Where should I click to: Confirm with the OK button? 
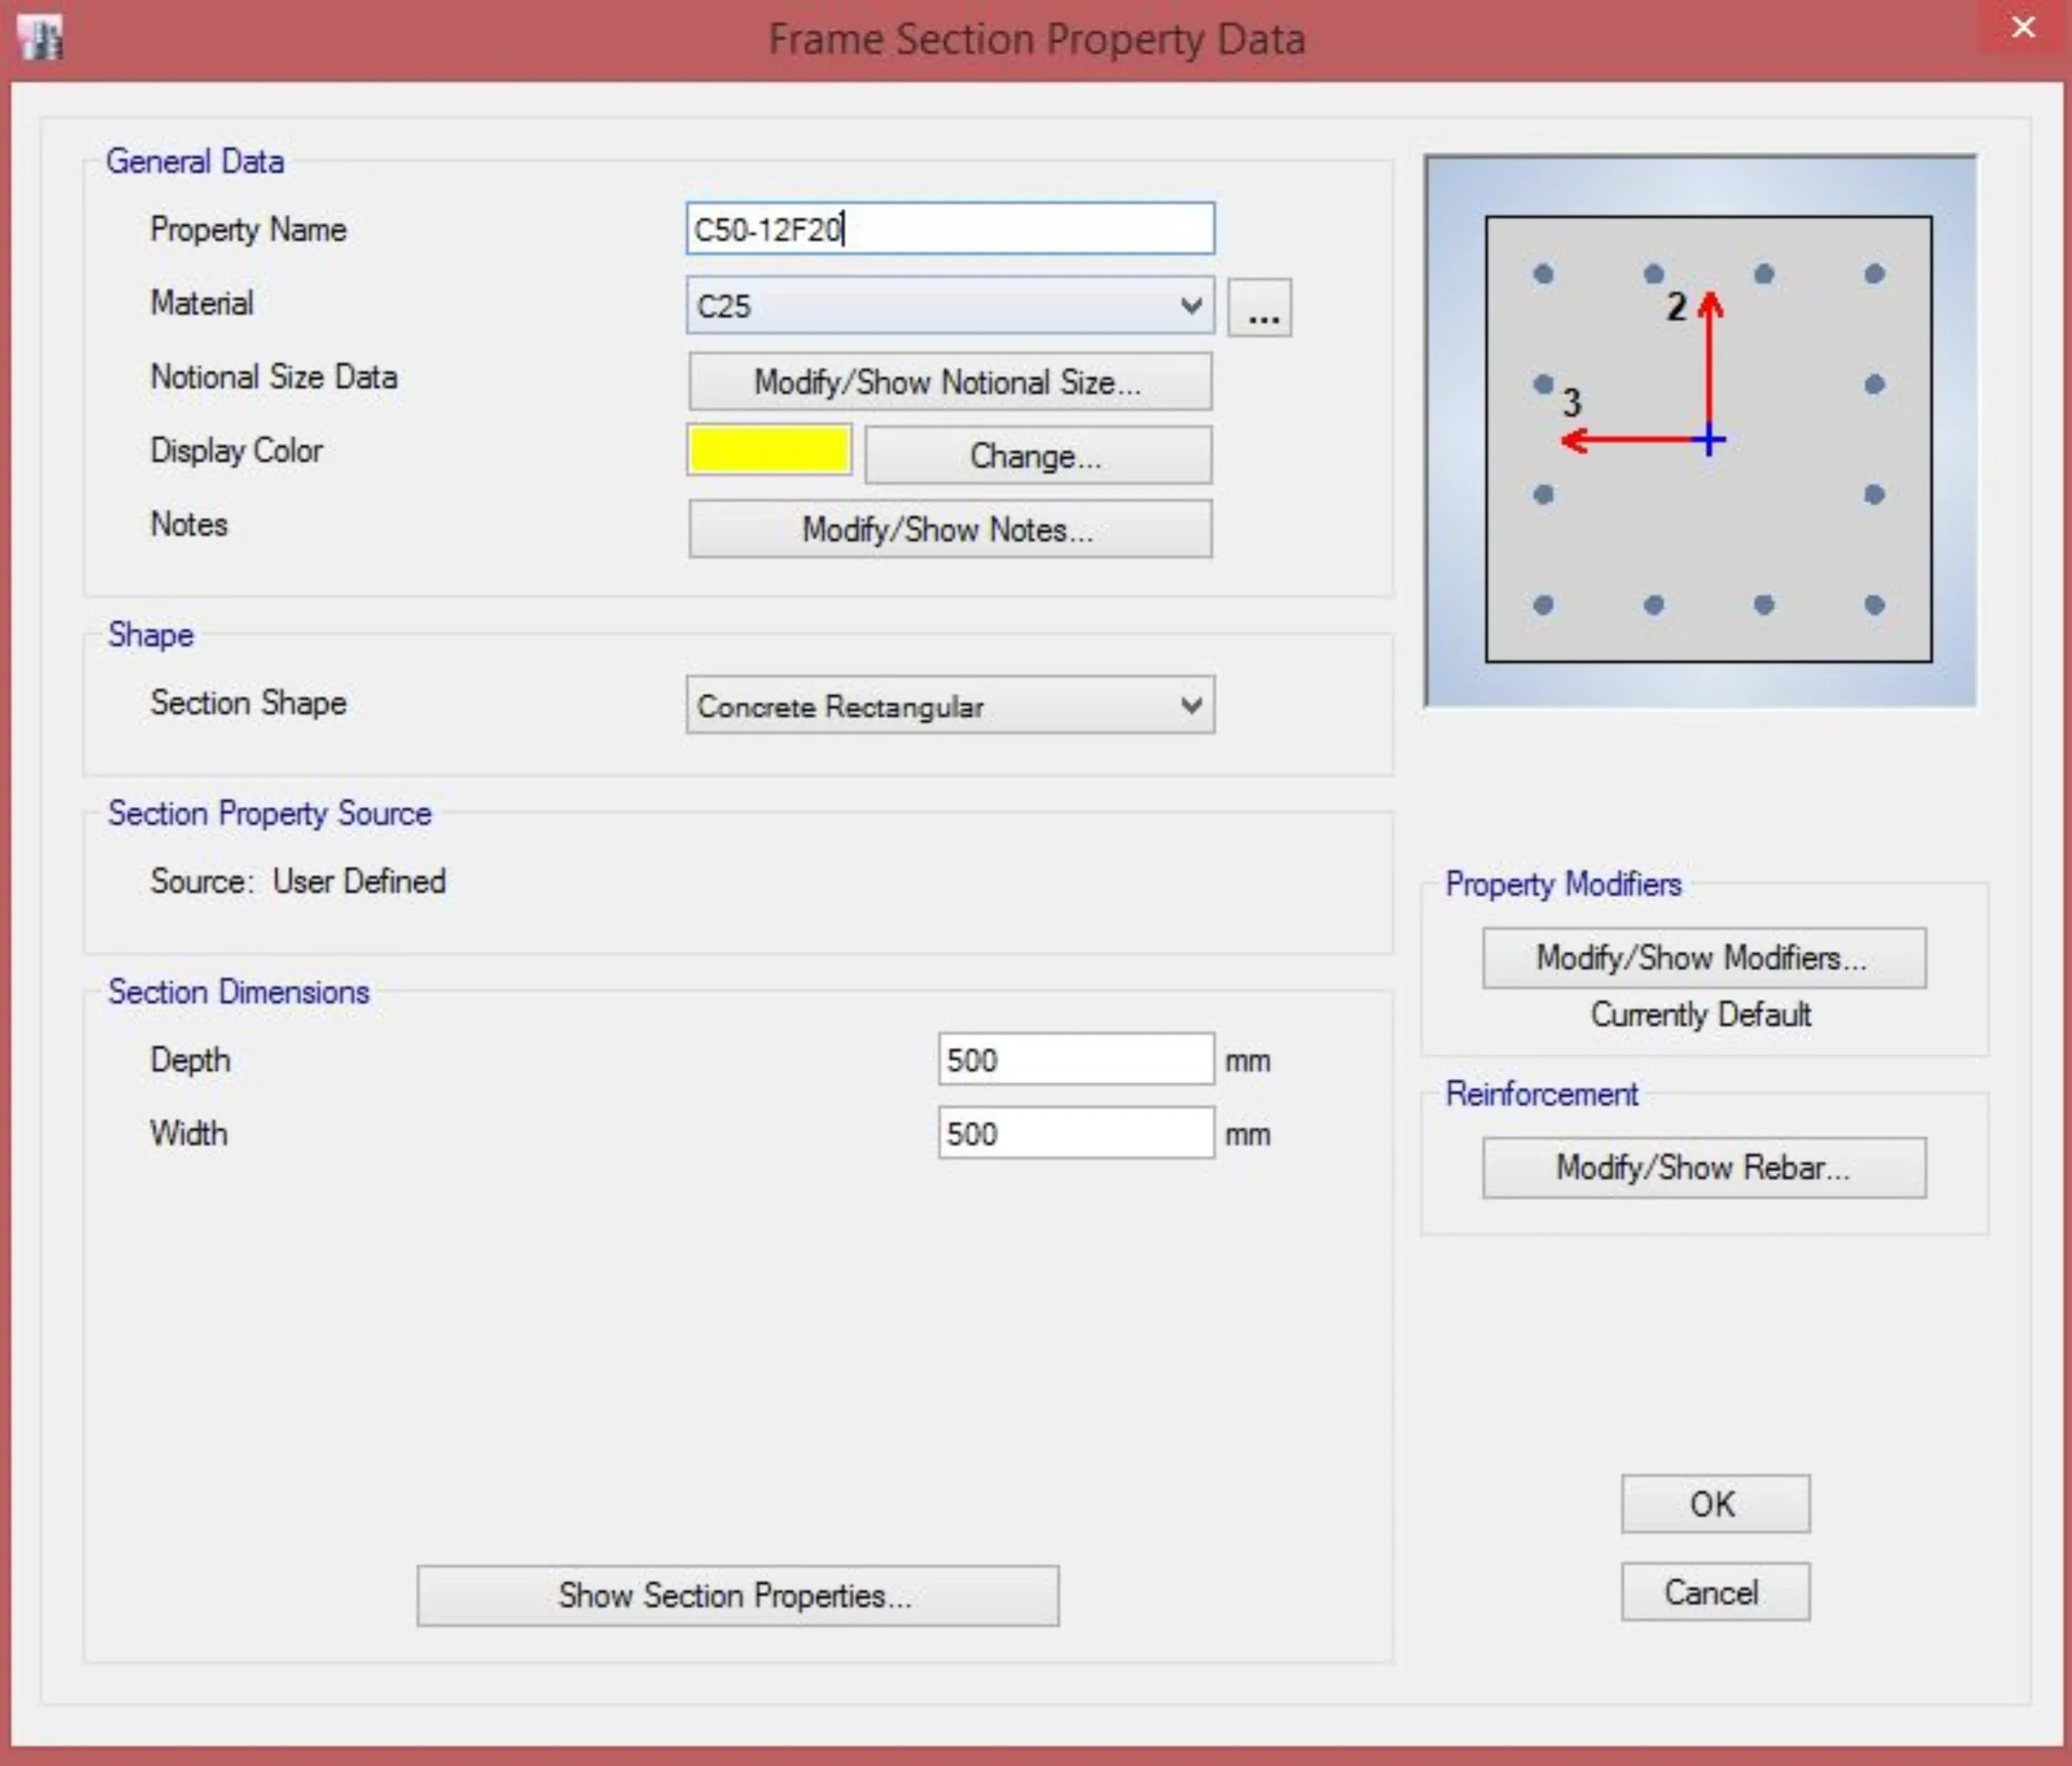(1714, 1503)
